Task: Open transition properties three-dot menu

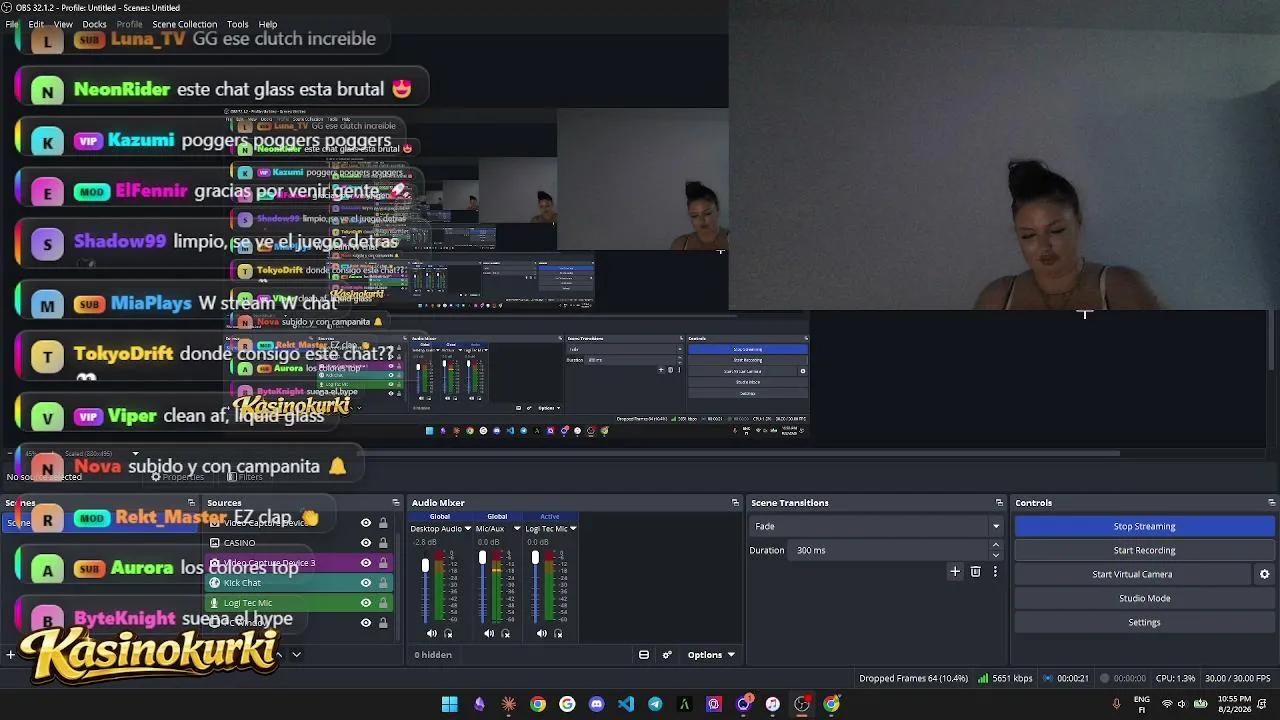Action: pos(995,572)
